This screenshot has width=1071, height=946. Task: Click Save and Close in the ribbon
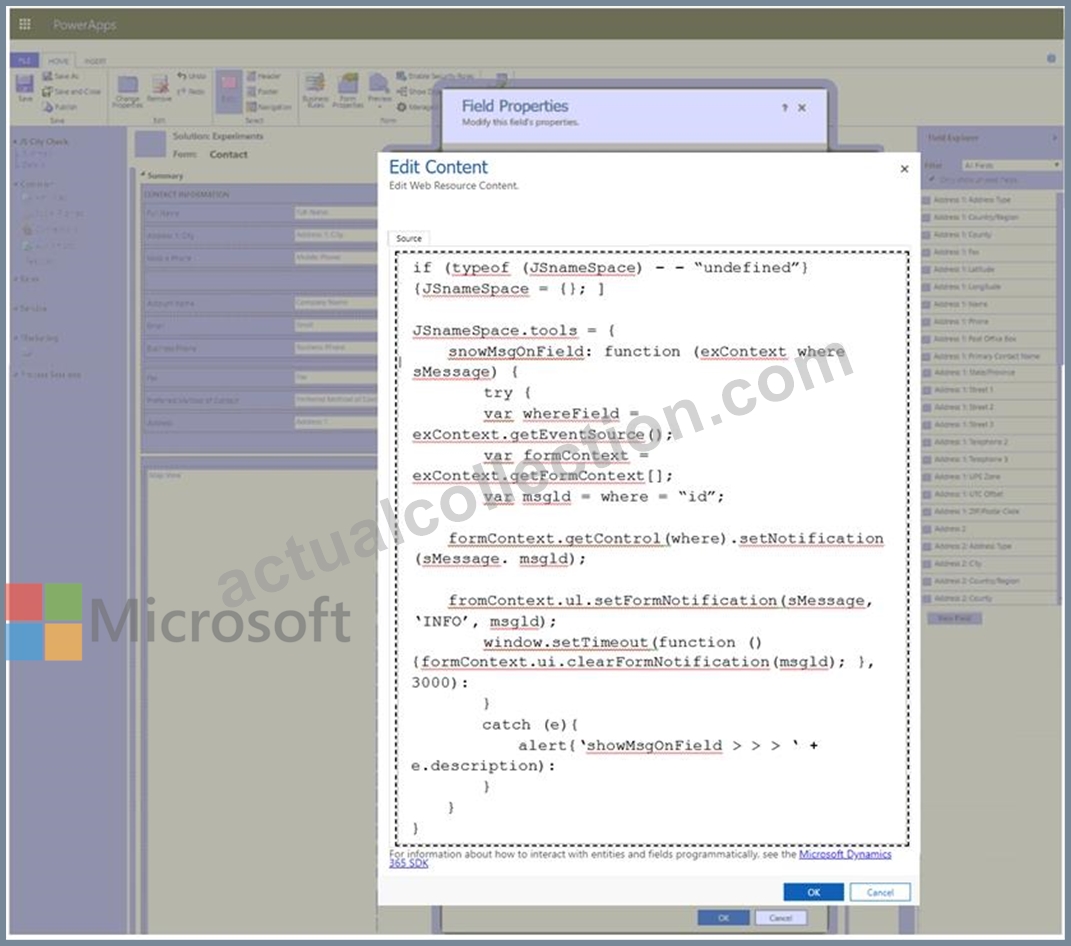(71, 92)
